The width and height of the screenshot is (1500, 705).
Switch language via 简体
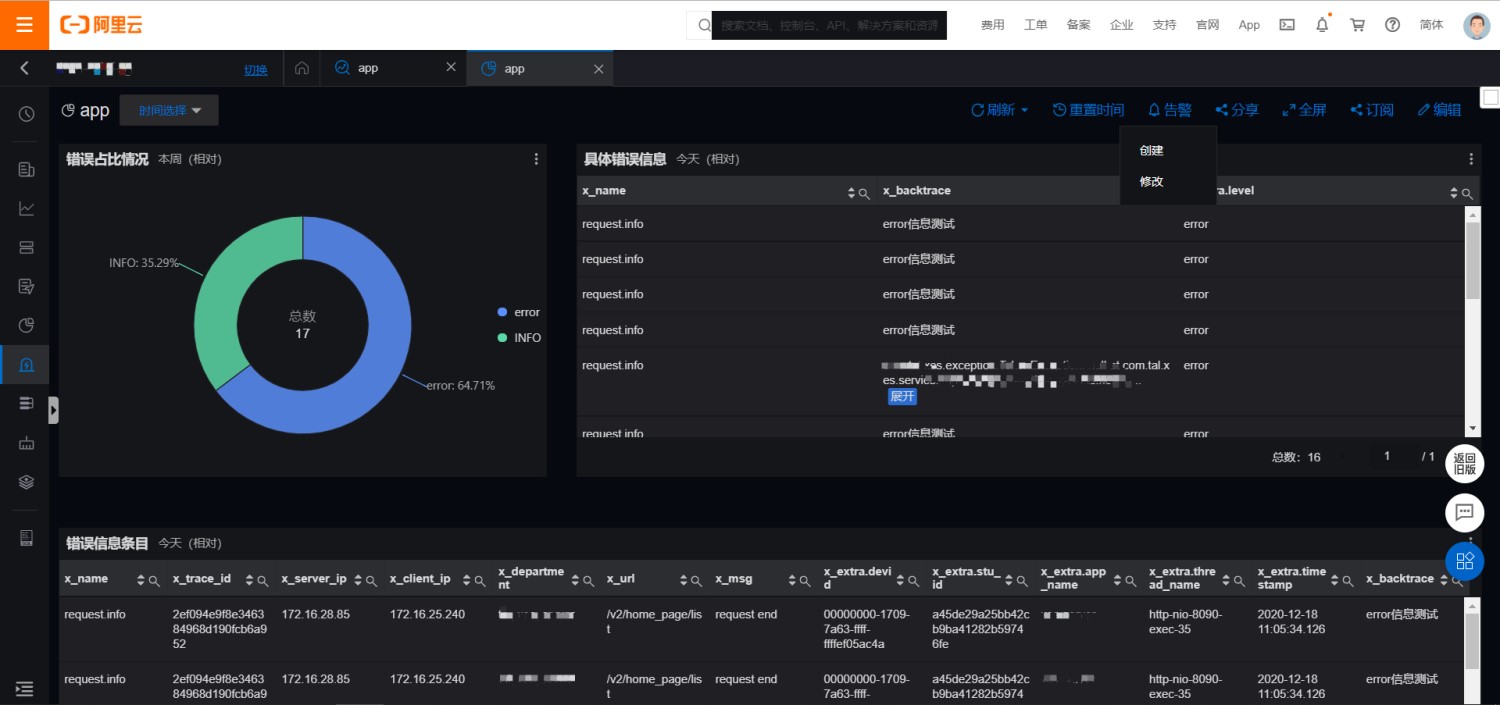[1431, 25]
